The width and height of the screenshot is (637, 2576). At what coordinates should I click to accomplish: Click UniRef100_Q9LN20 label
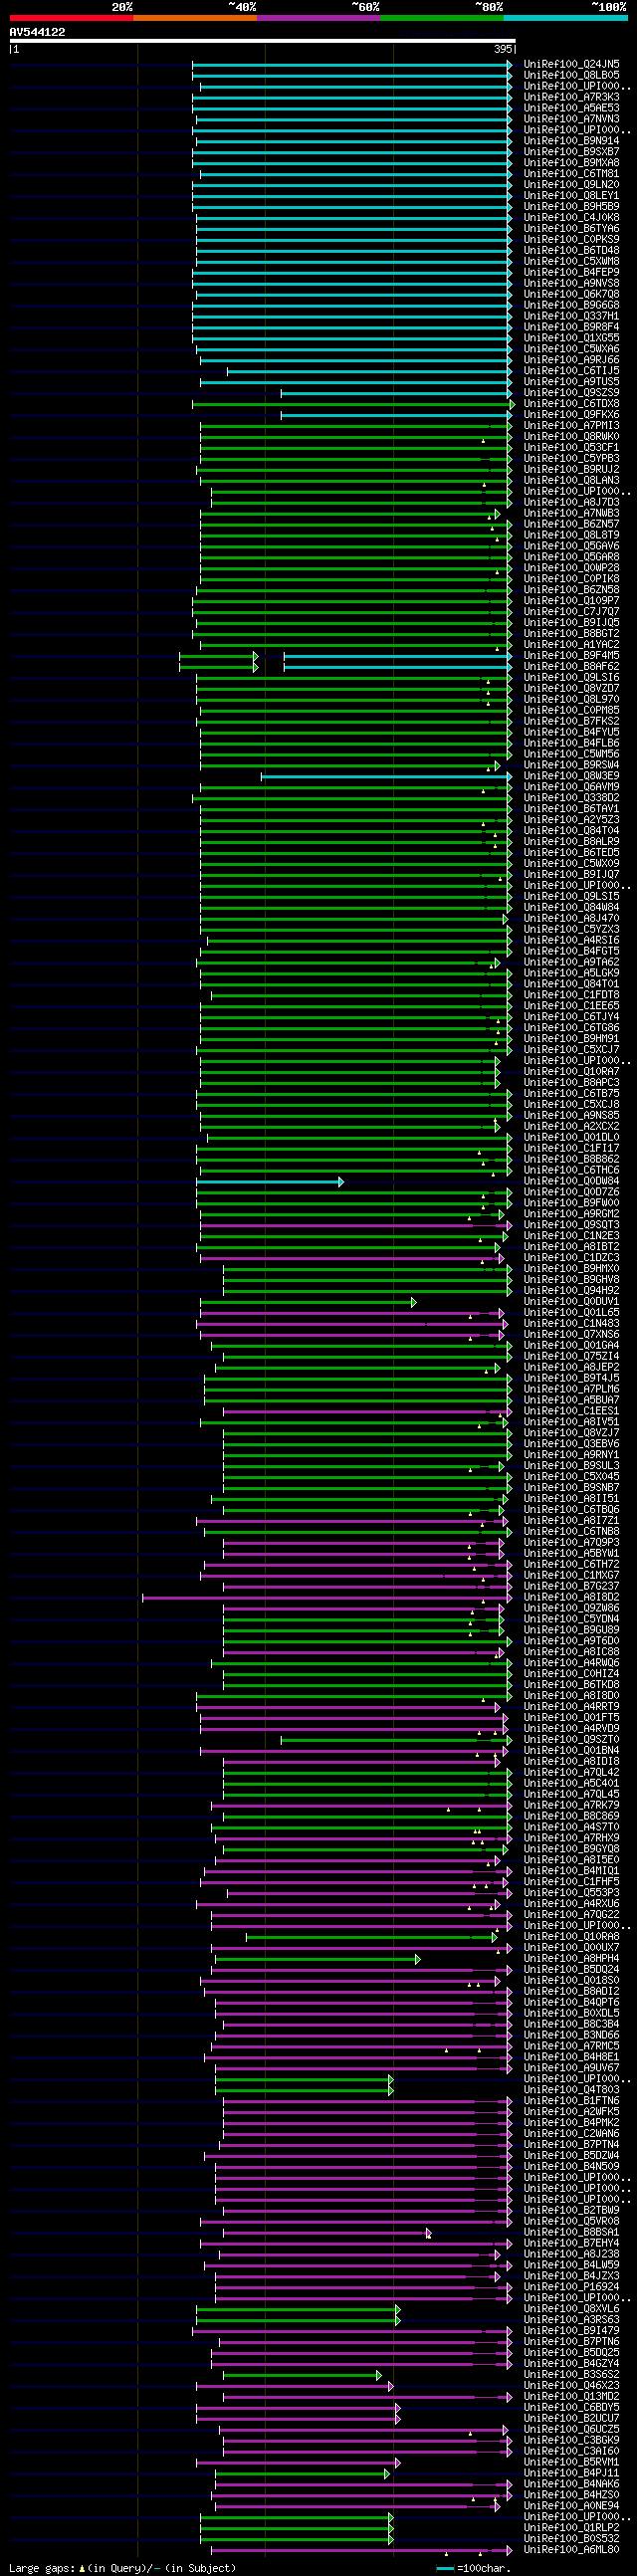pyautogui.click(x=571, y=185)
